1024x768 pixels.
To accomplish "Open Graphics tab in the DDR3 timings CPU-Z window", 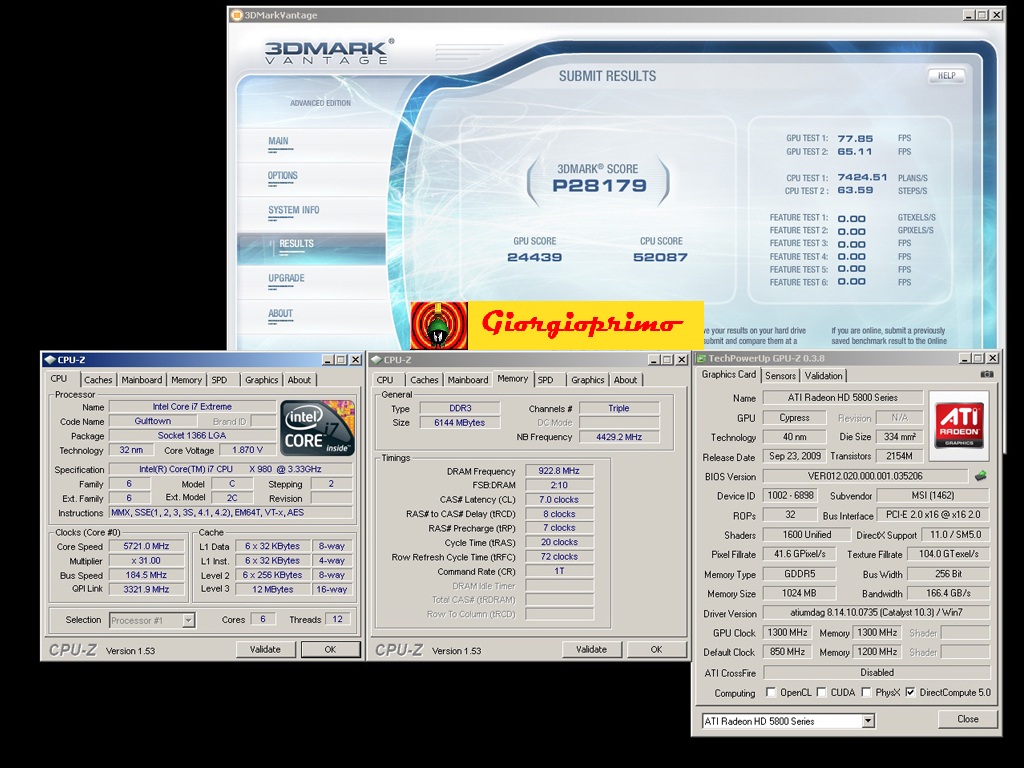I will click(x=588, y=379).
